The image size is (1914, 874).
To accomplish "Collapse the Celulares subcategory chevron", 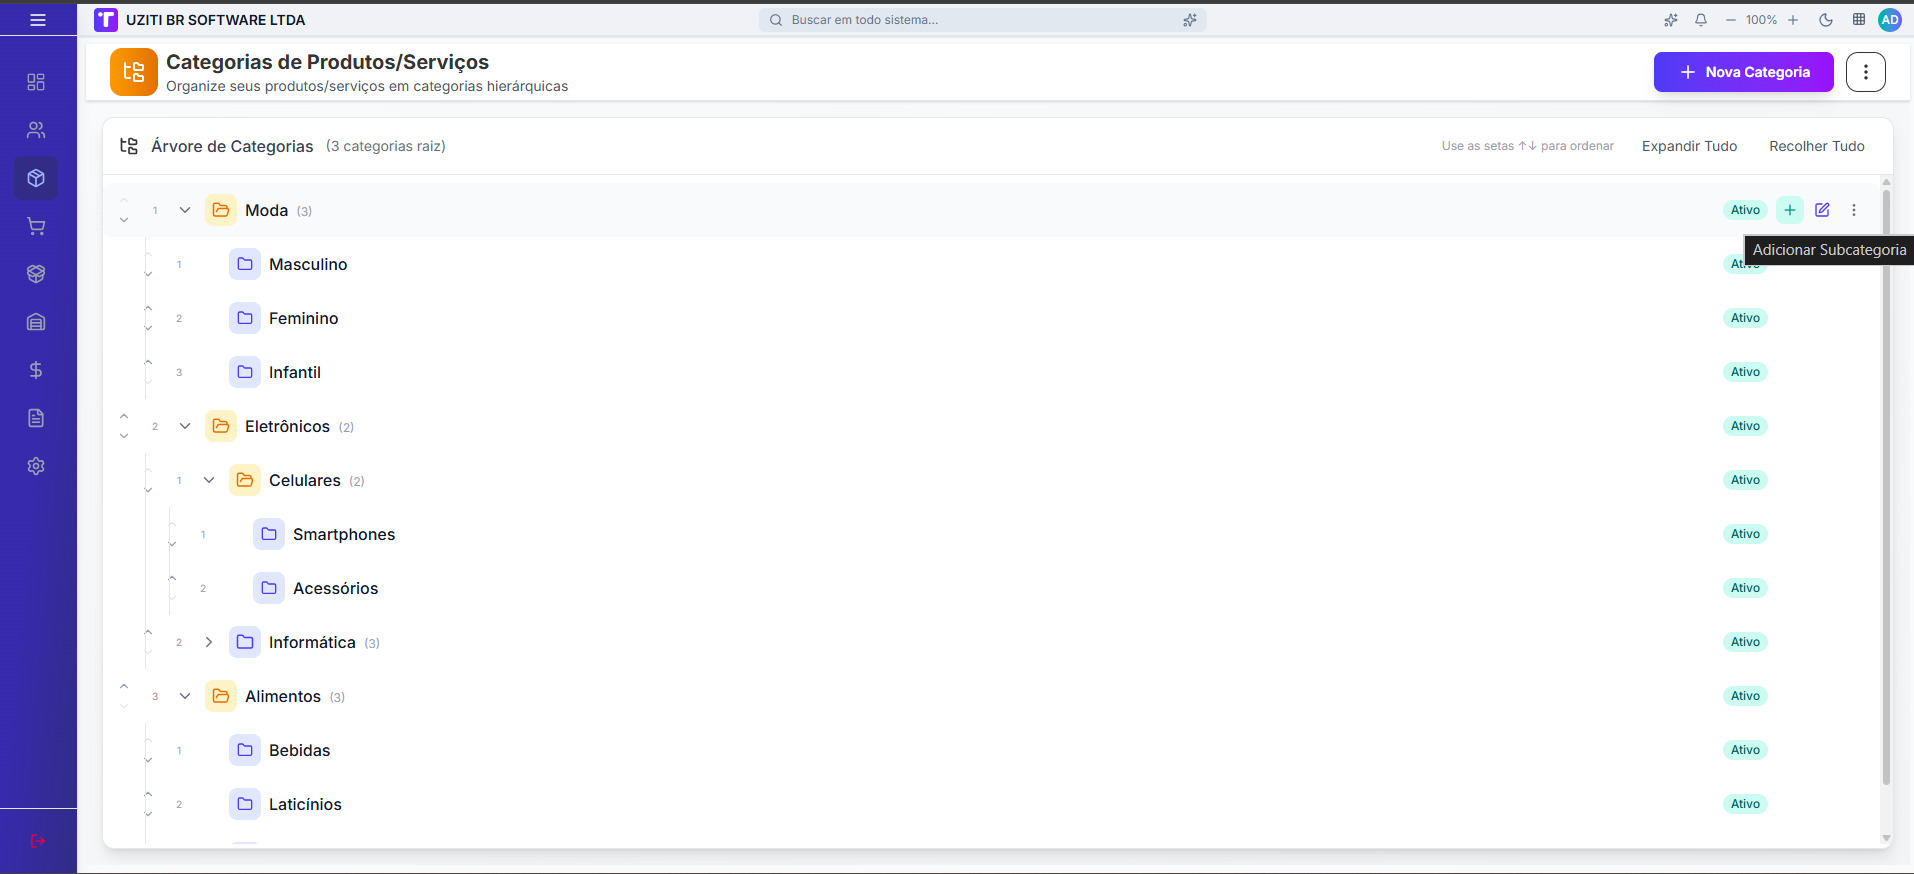I will 209,480.
